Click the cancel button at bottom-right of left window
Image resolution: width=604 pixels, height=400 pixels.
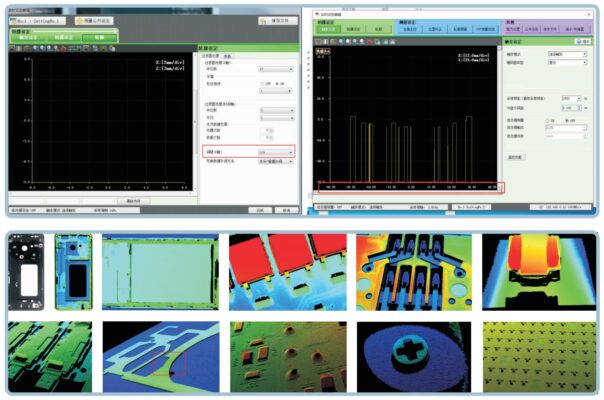pyautogui.click(x=286, y=210)
